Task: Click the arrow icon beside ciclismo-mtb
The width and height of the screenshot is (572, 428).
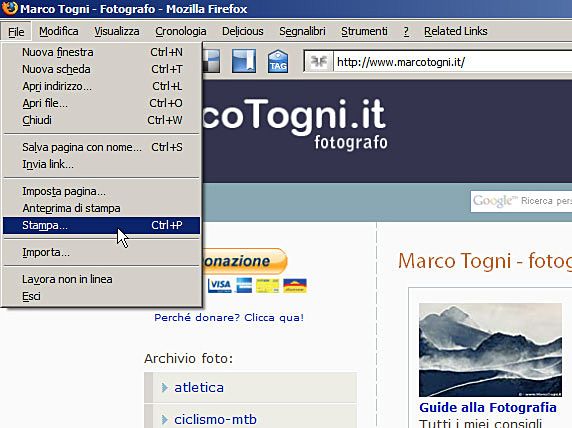Action: 165,420
